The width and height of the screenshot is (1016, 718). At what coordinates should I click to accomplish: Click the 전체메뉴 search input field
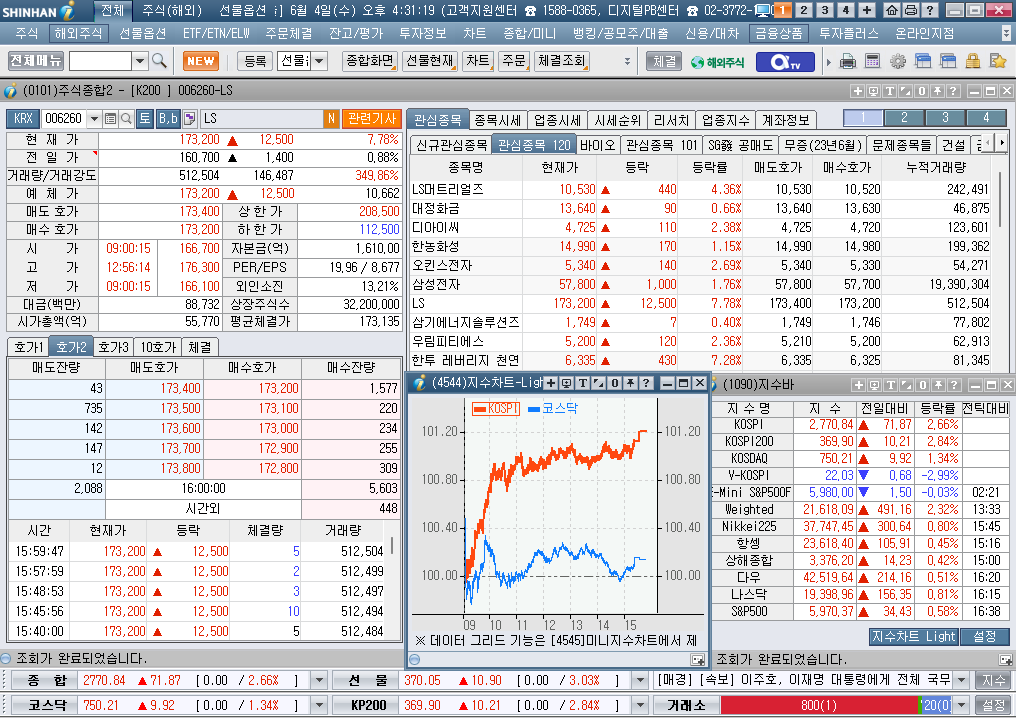(100, 62)
